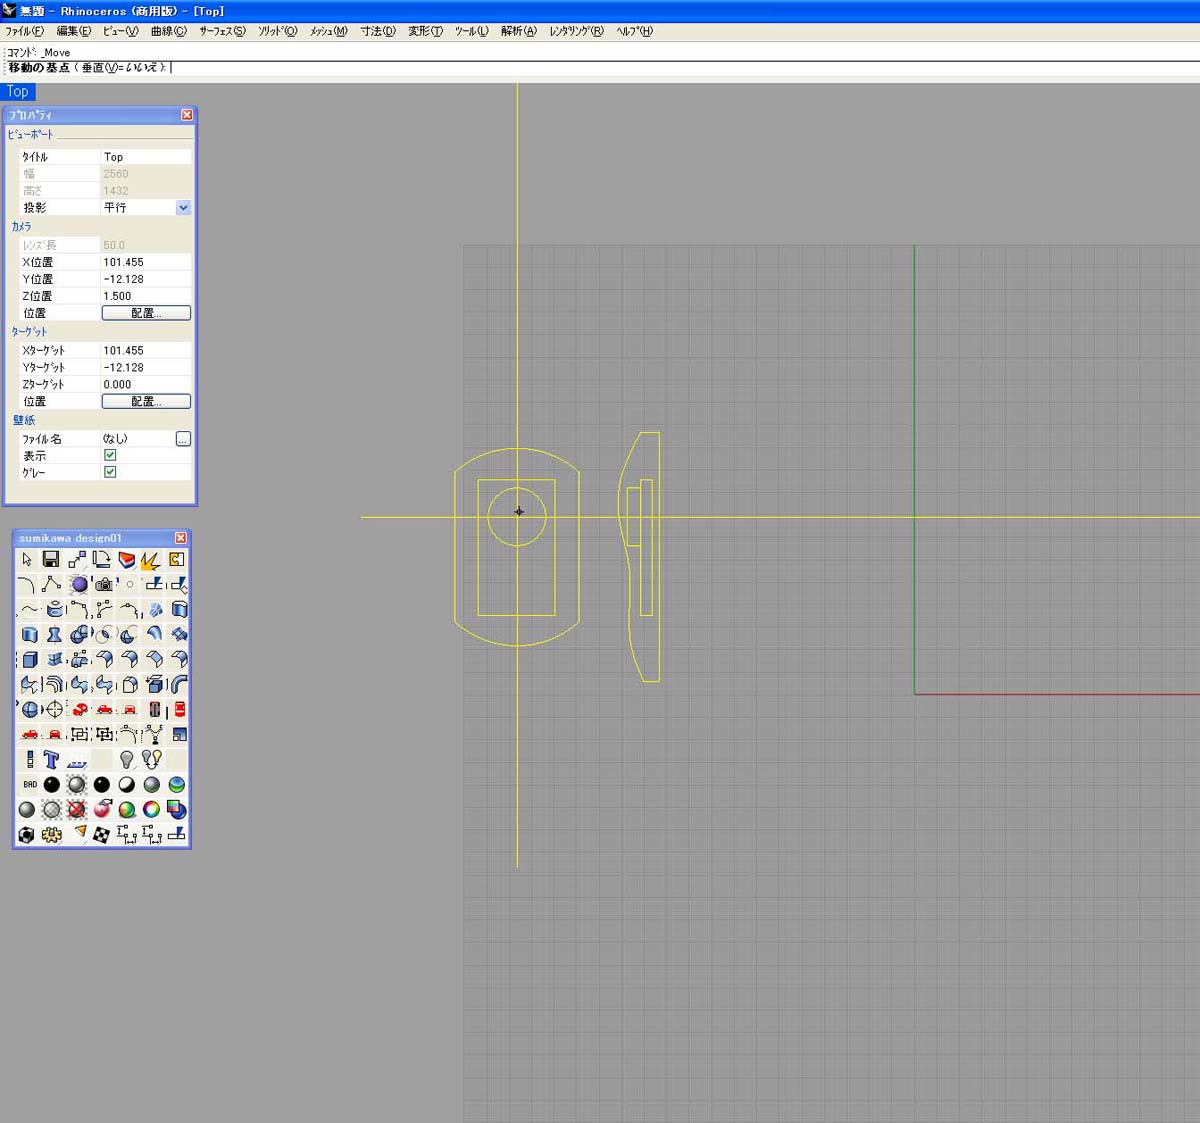Click the camera icon in the toolbox
Image resolution: width=1200 pixels, height=1123 pixels.
(103, 585)
